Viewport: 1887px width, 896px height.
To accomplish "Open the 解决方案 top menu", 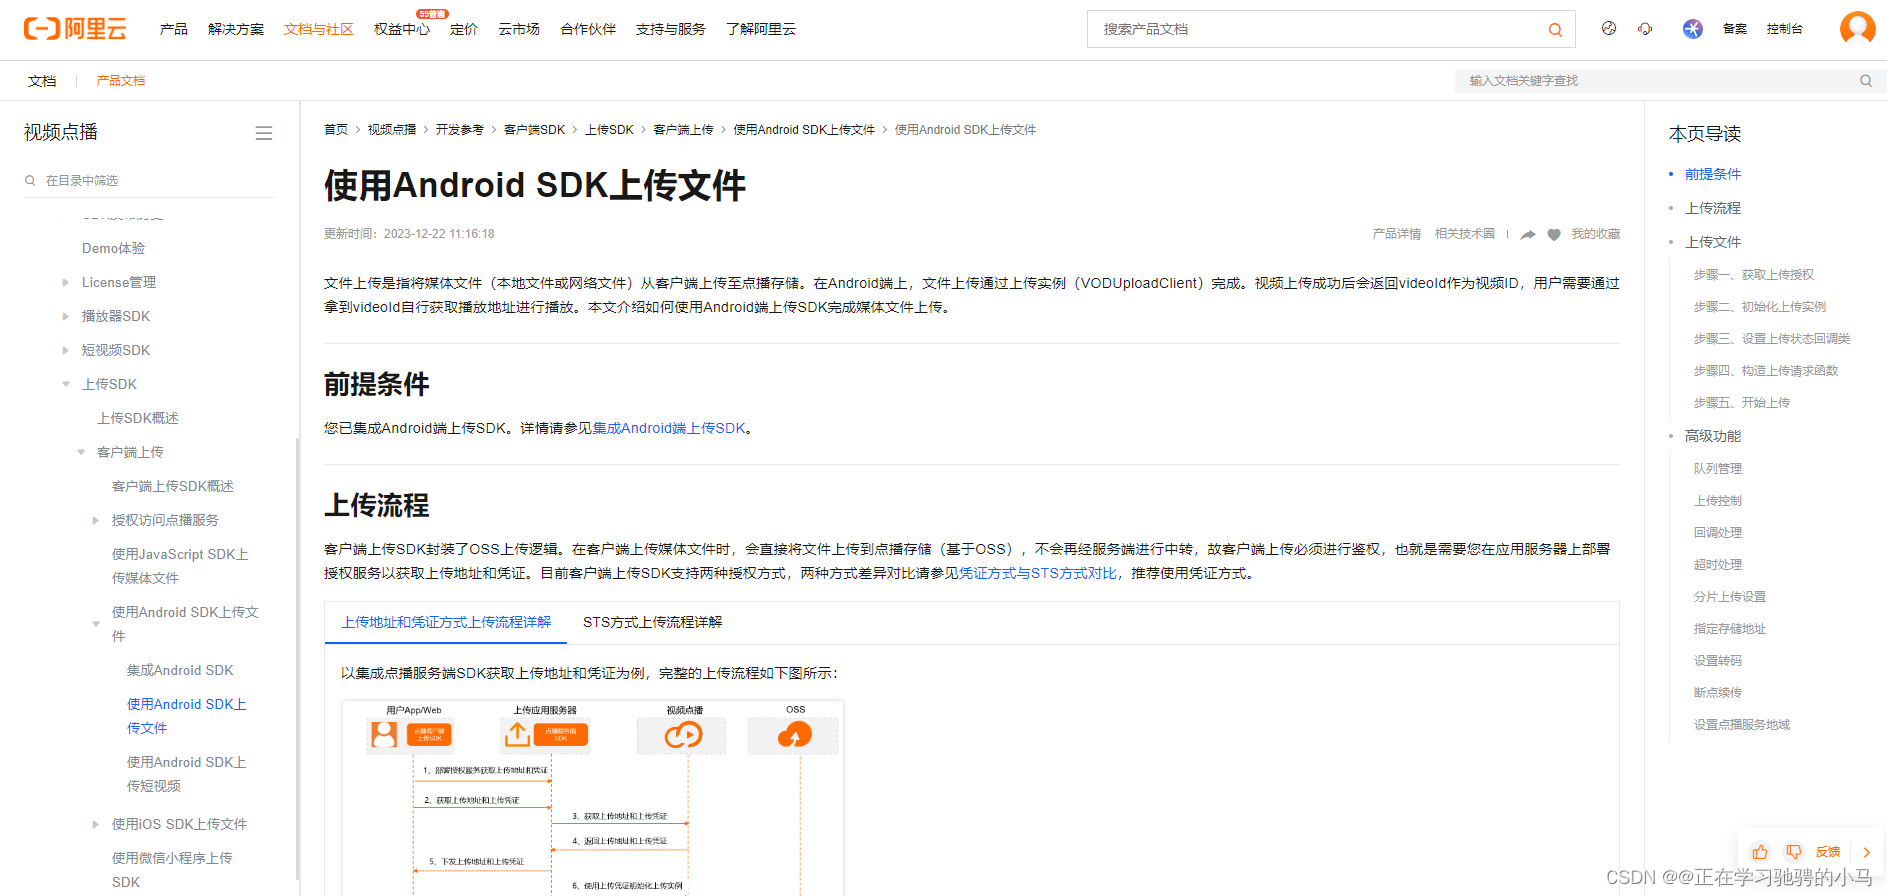I will tap(236, 29).
